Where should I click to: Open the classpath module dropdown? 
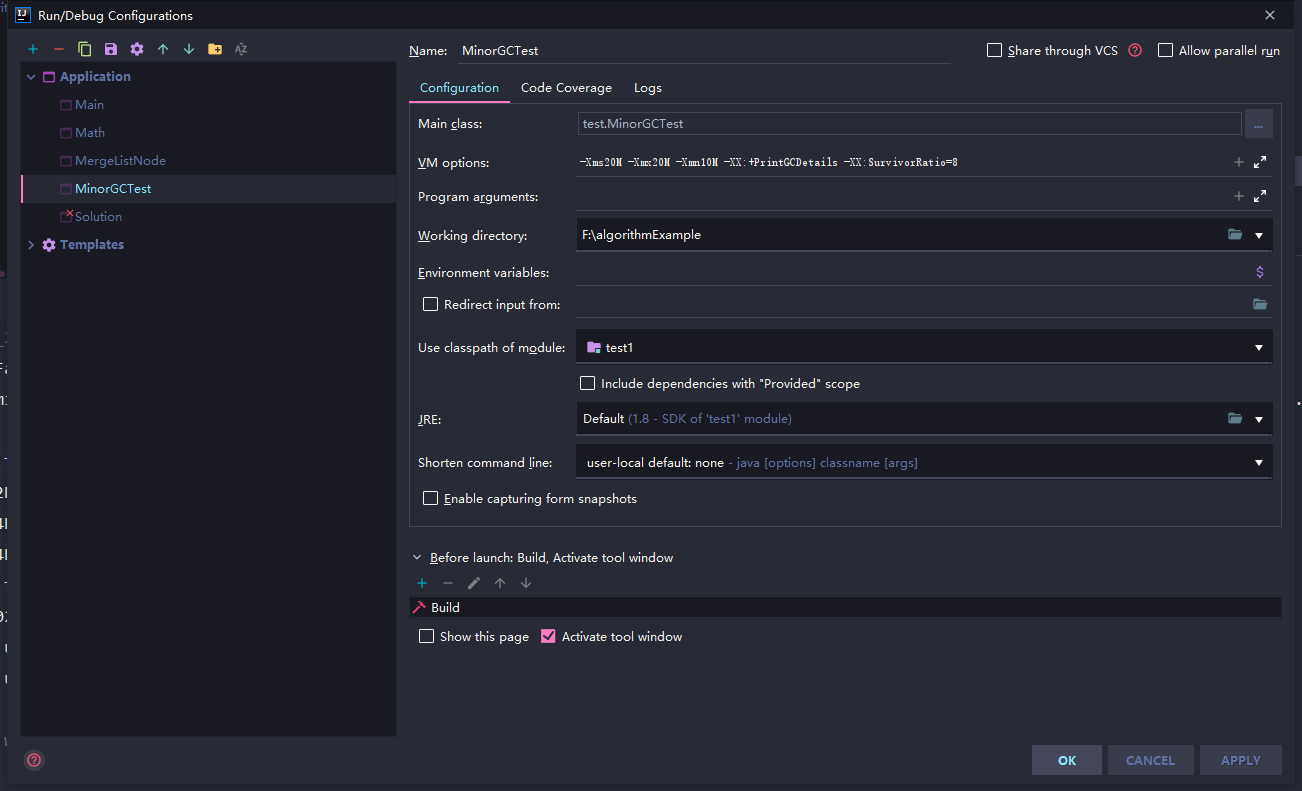[1258, 347]
